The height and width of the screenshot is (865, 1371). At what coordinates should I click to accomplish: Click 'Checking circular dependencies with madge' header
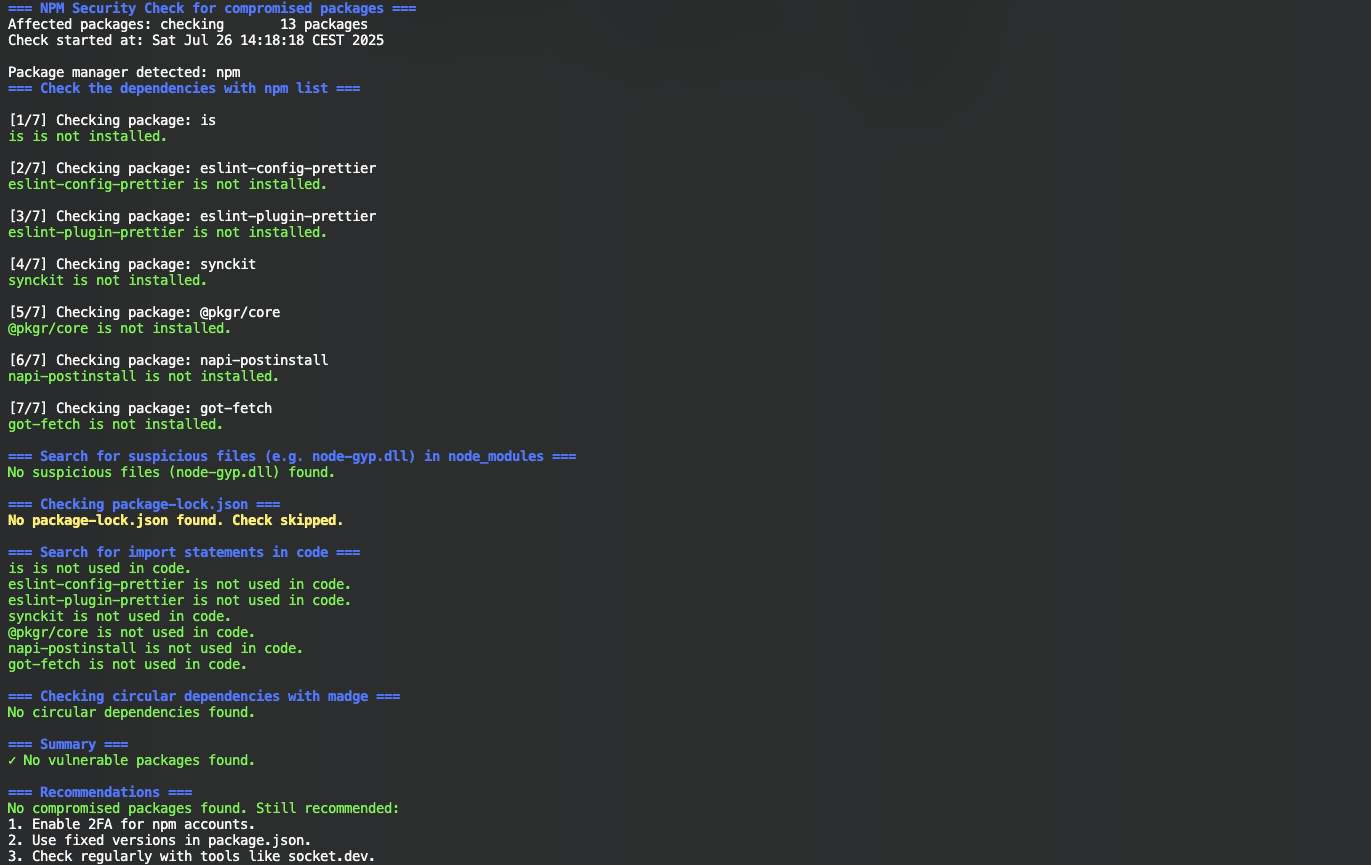204,696
